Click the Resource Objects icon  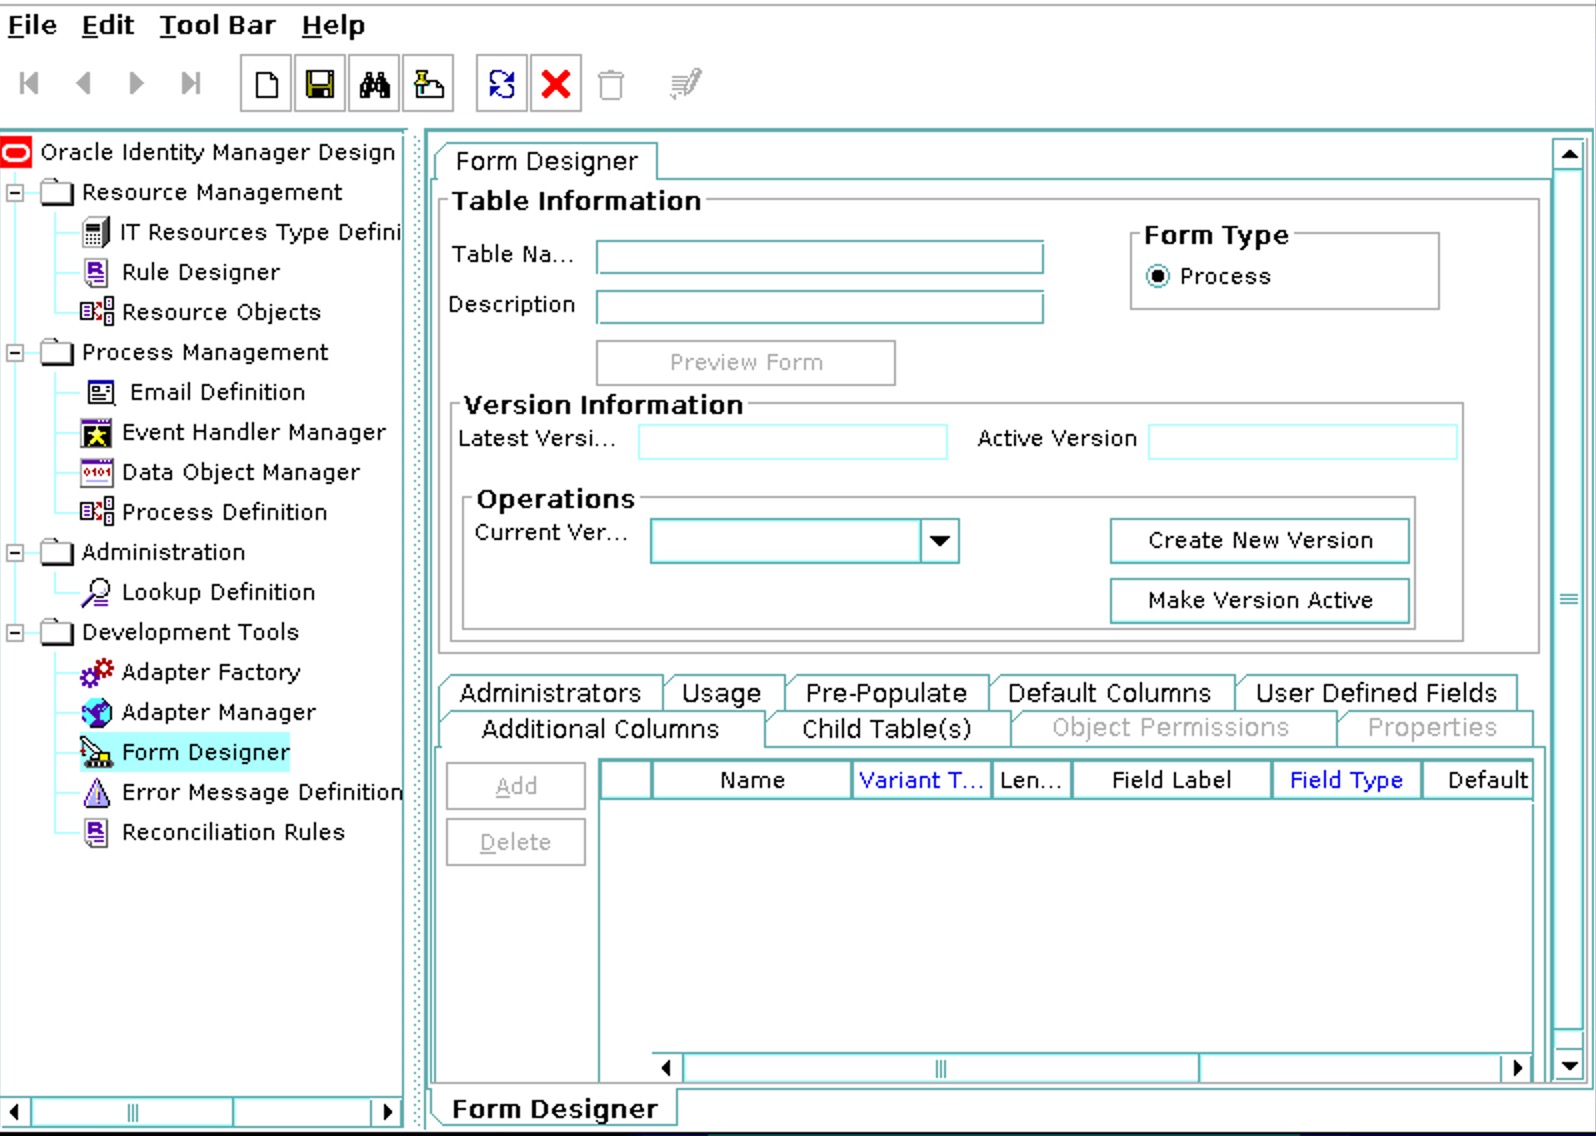pos(97,312)
